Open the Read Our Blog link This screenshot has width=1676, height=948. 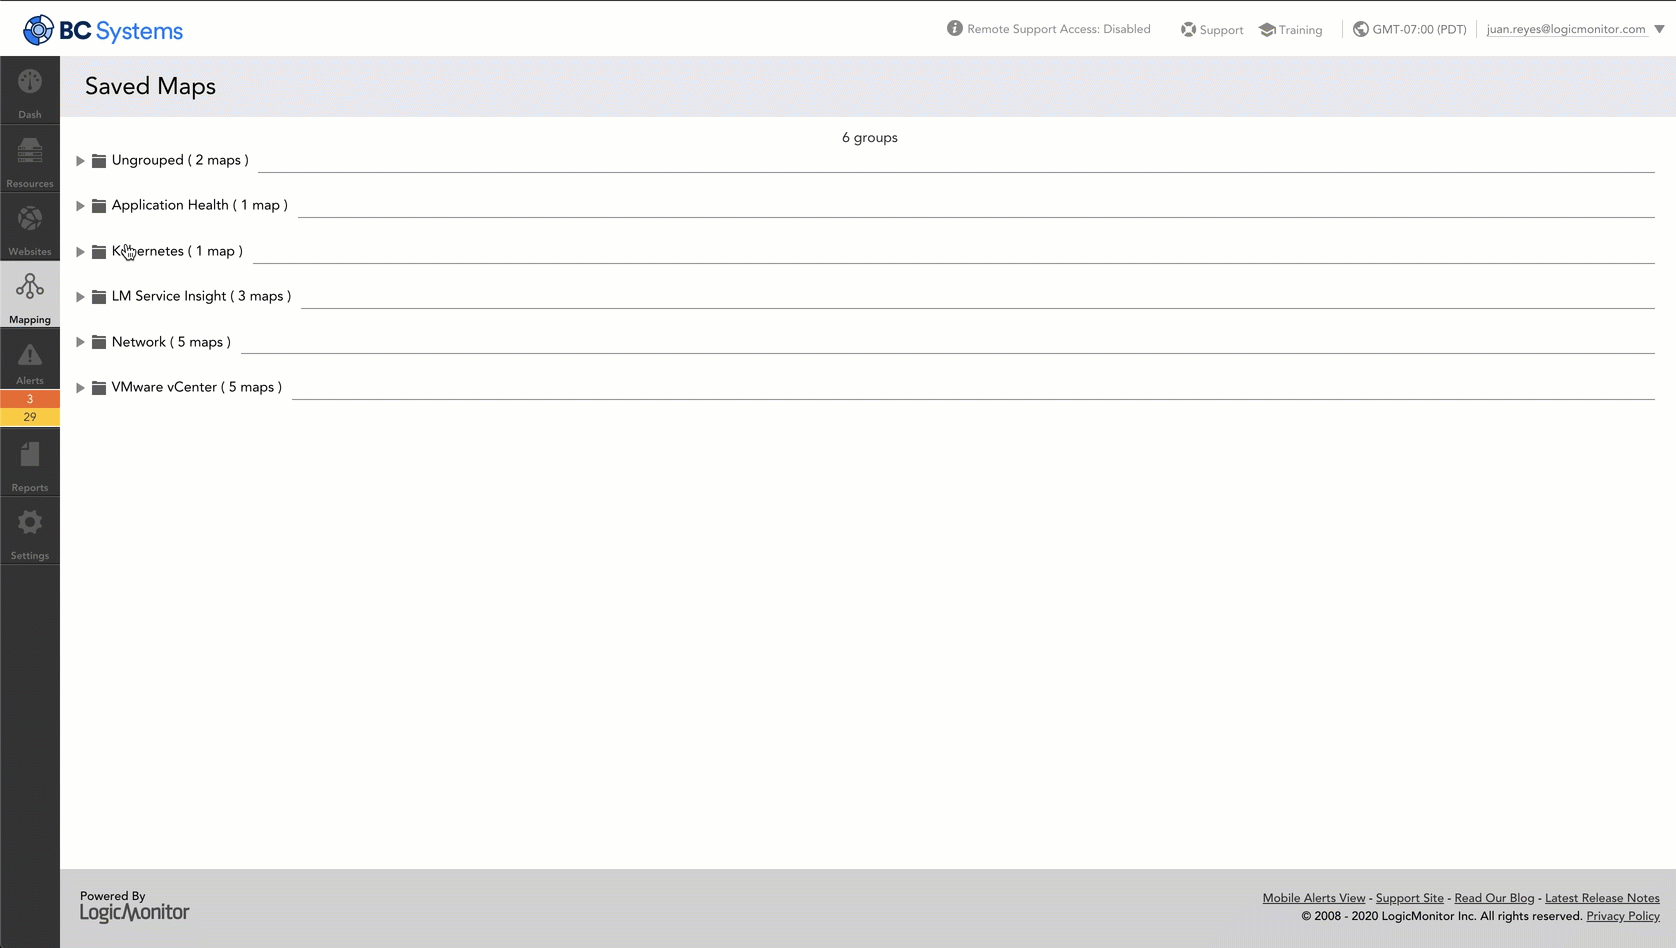(1494, 898)
